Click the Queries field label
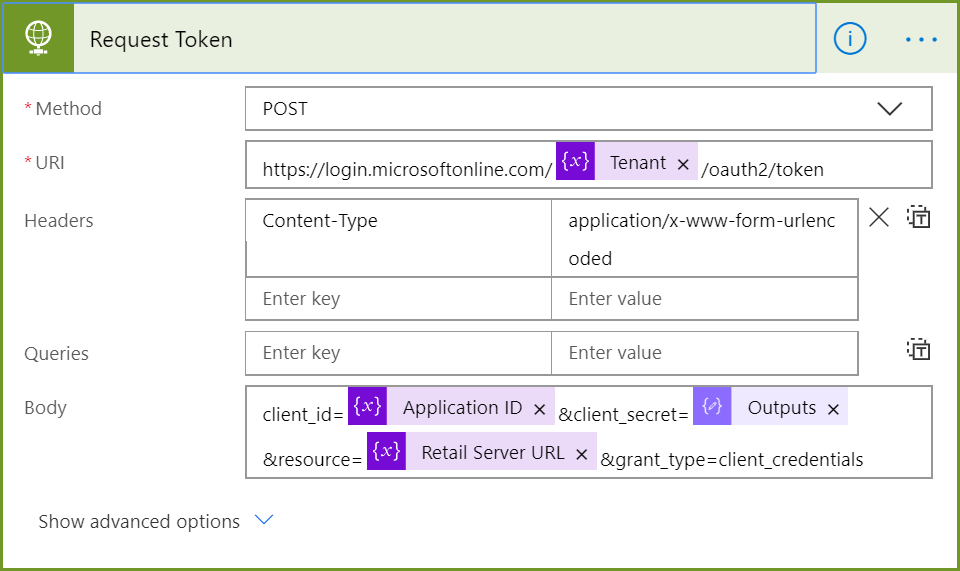 [x=56, y=354]
